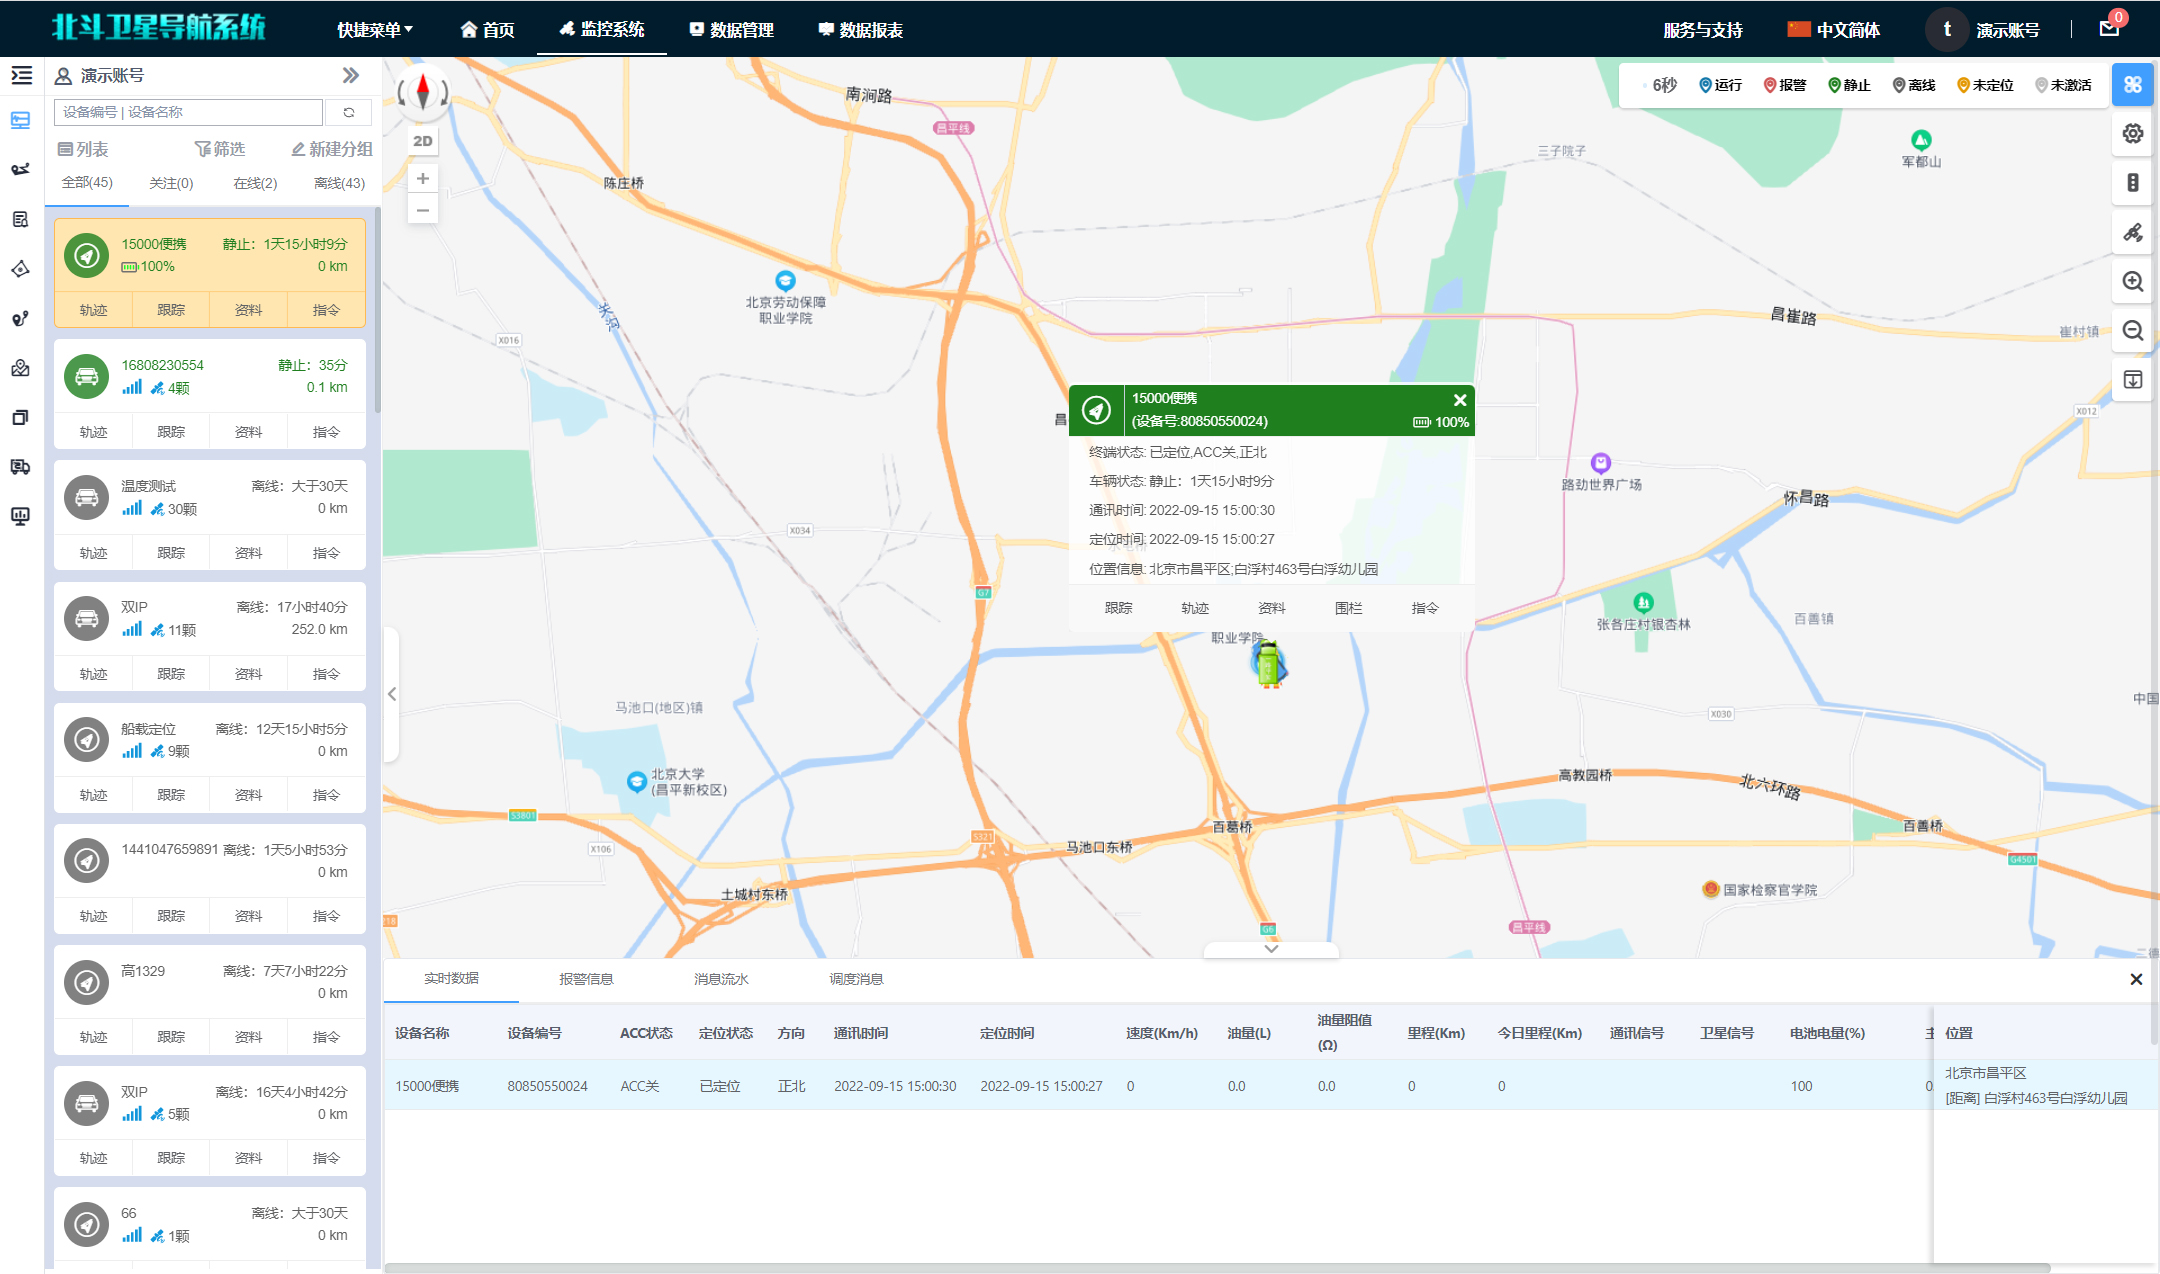Refresh the device search list
Image resolution: width=2160 pixels, height=1274 pixels.
coord(349,112)
